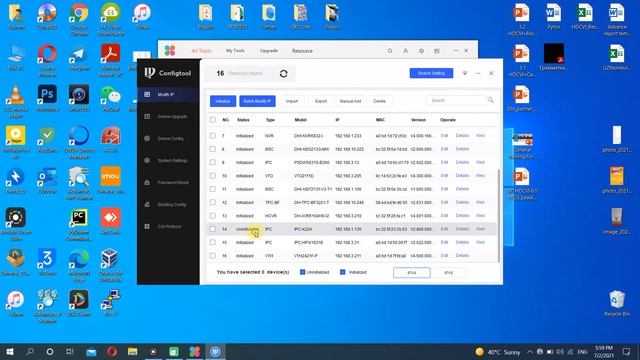Check the box for device No. 7 NVR
Screen dimensions: 640x360
[x=213, y=136]
